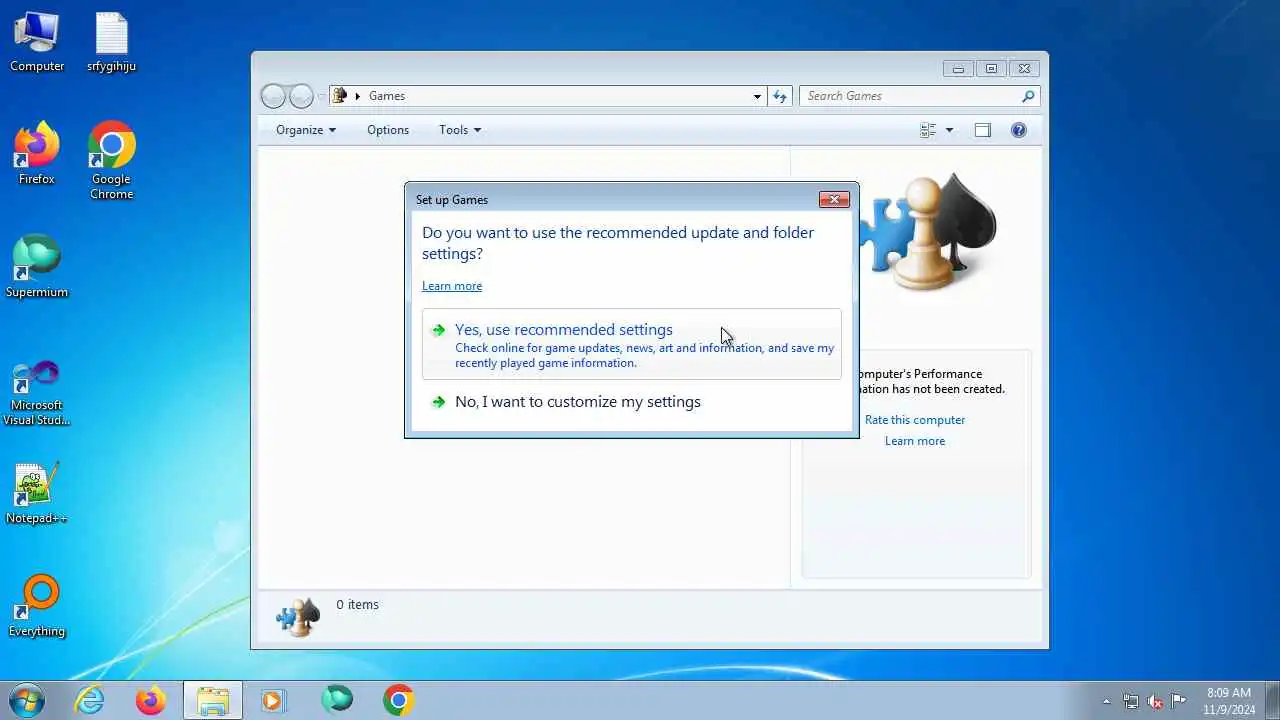This screenshot has width=1280, height=720.
Task: Maximize the Games window
Action: [991, 69]
